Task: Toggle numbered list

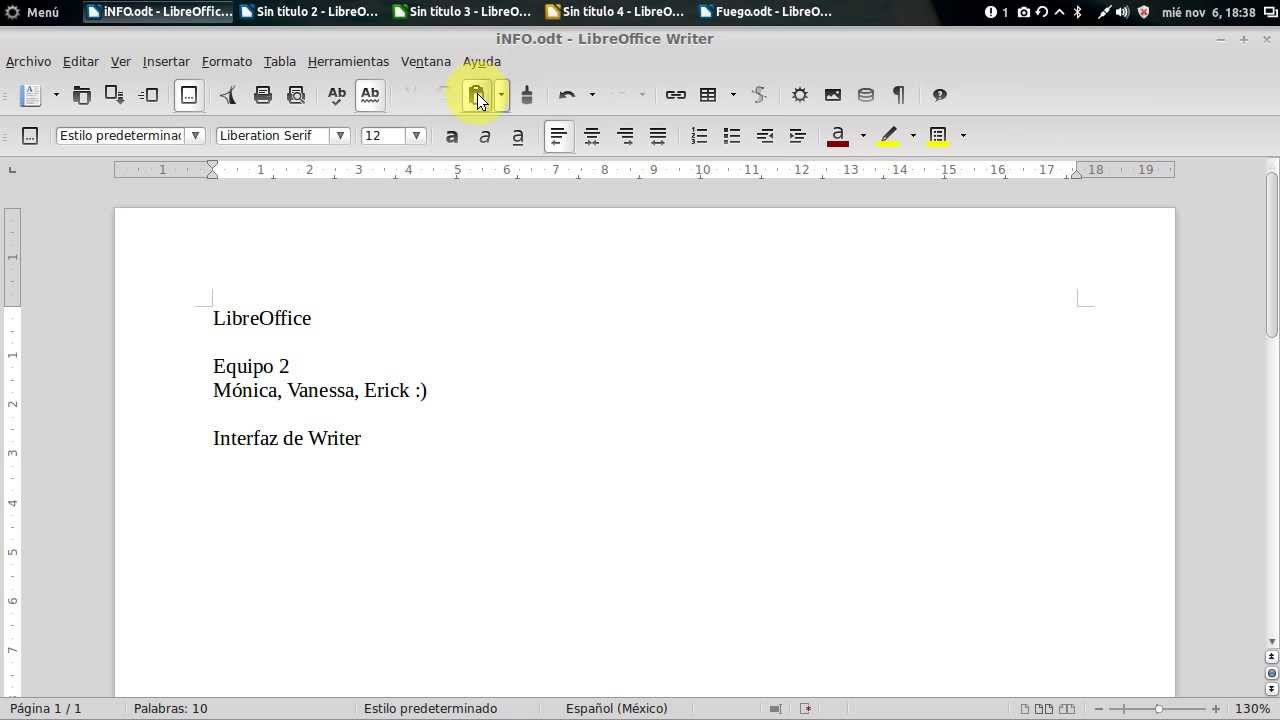Action: click(x=699, y=136)
